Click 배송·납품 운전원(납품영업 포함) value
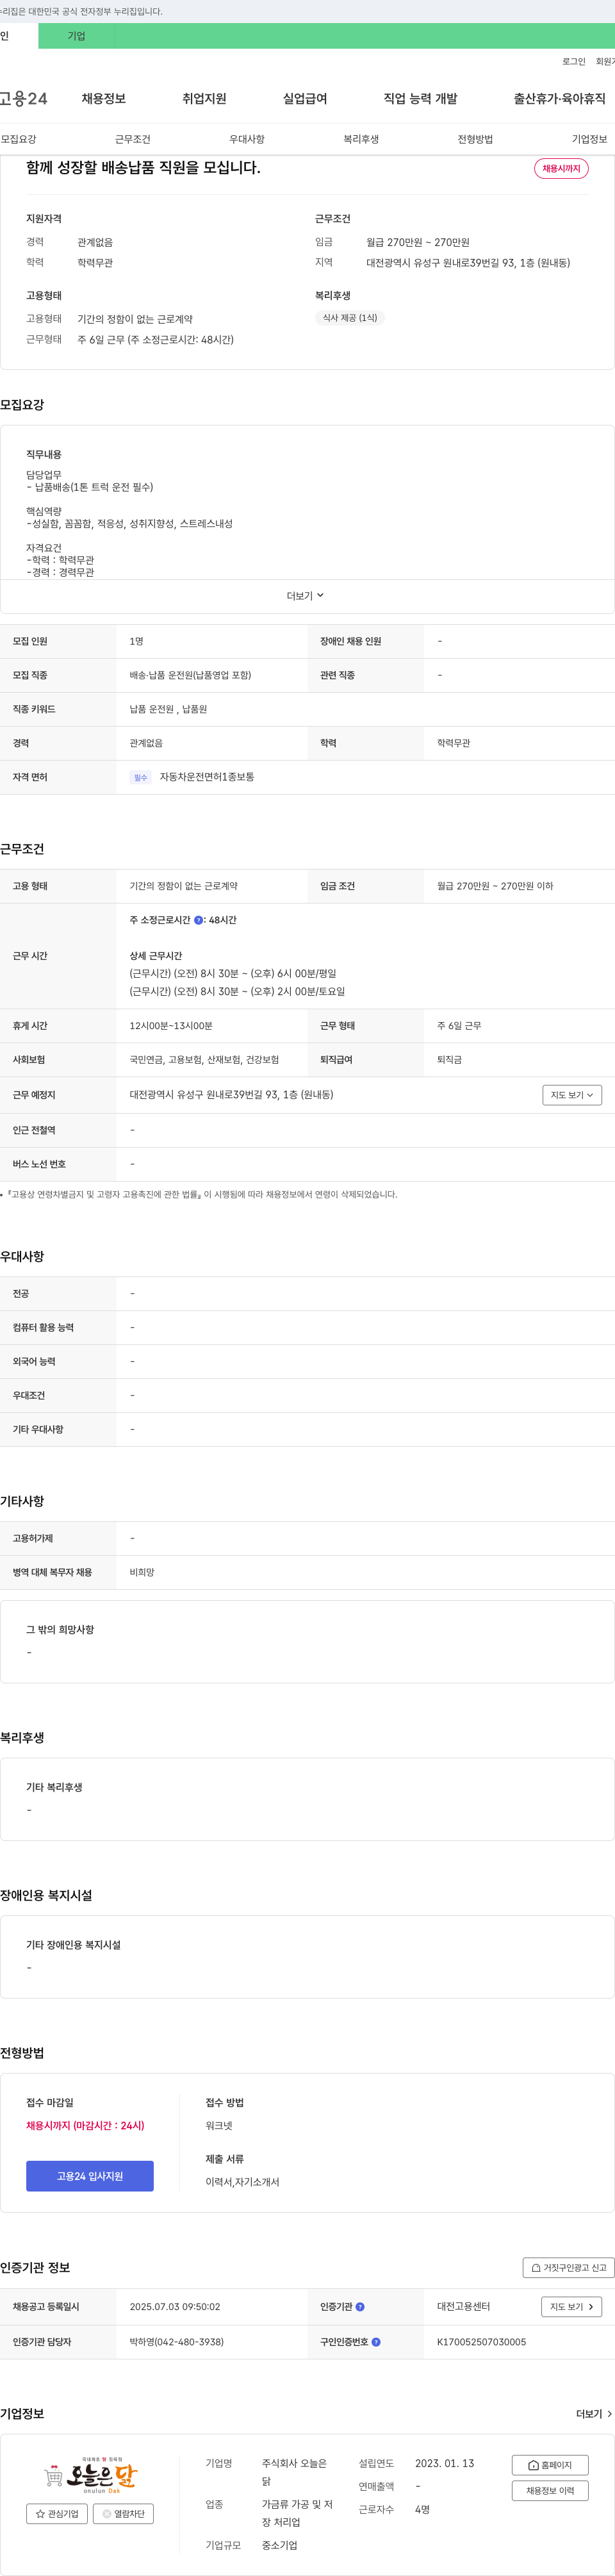615x2576 pixels. point(190,675)
